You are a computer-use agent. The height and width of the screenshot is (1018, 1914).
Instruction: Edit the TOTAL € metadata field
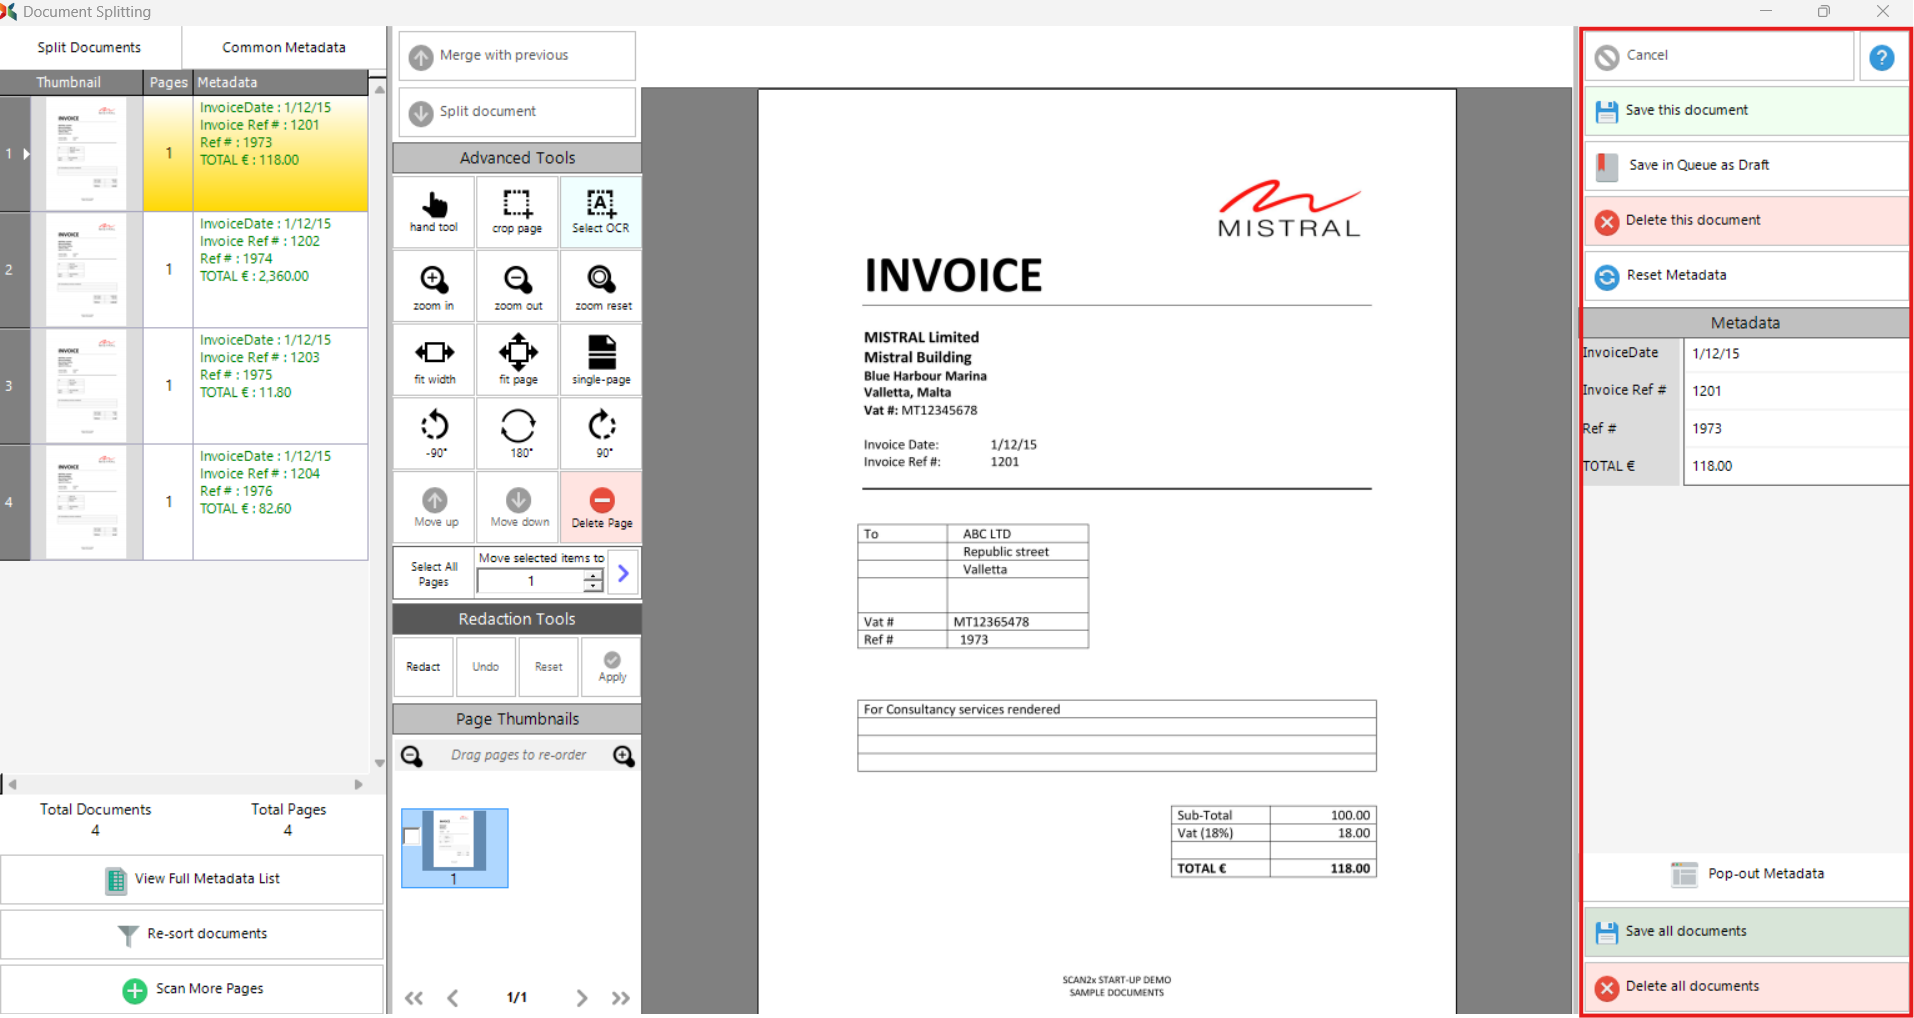pos(1794,466)
